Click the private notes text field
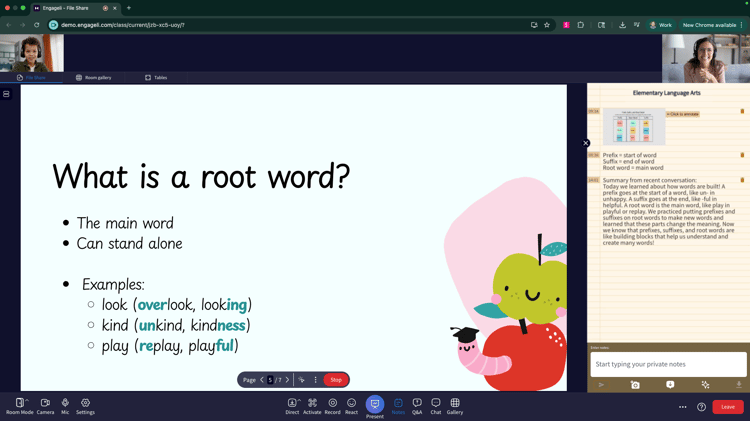This screenshot has width=750, height=421. click(x=668, y=364)
